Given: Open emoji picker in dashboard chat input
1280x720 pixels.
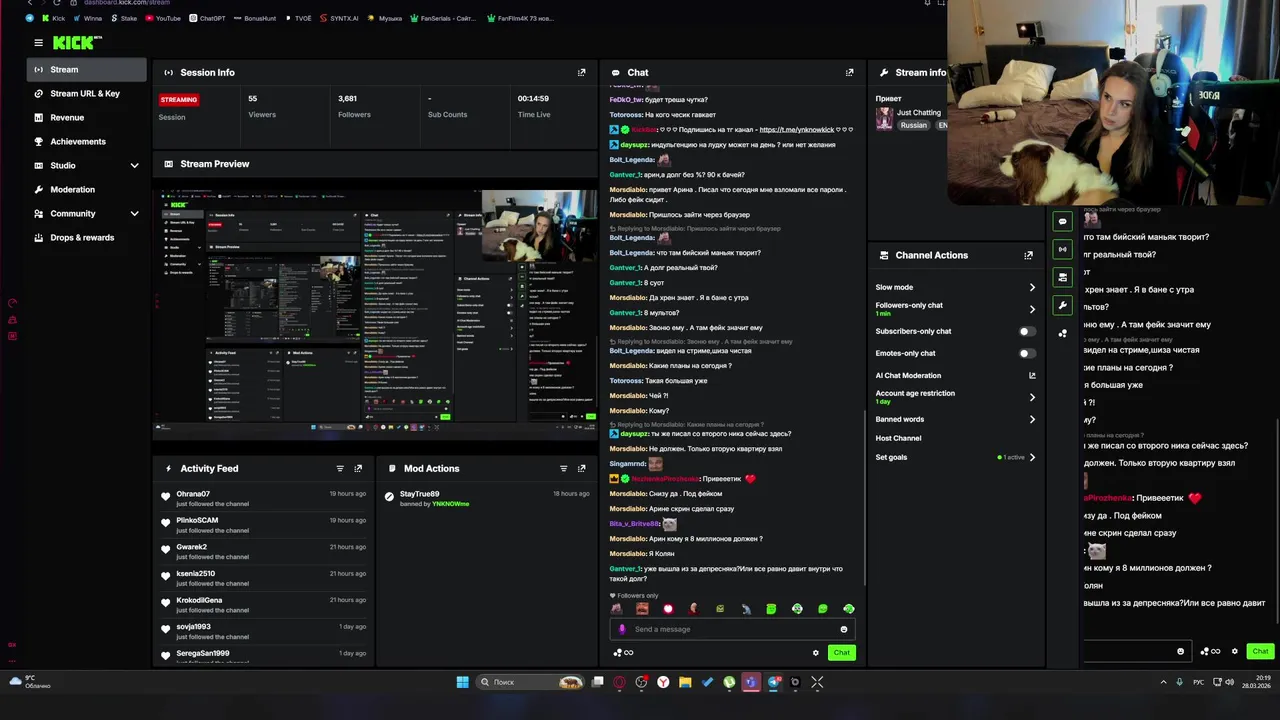Looking at the screenshot, I should point(843,629).
